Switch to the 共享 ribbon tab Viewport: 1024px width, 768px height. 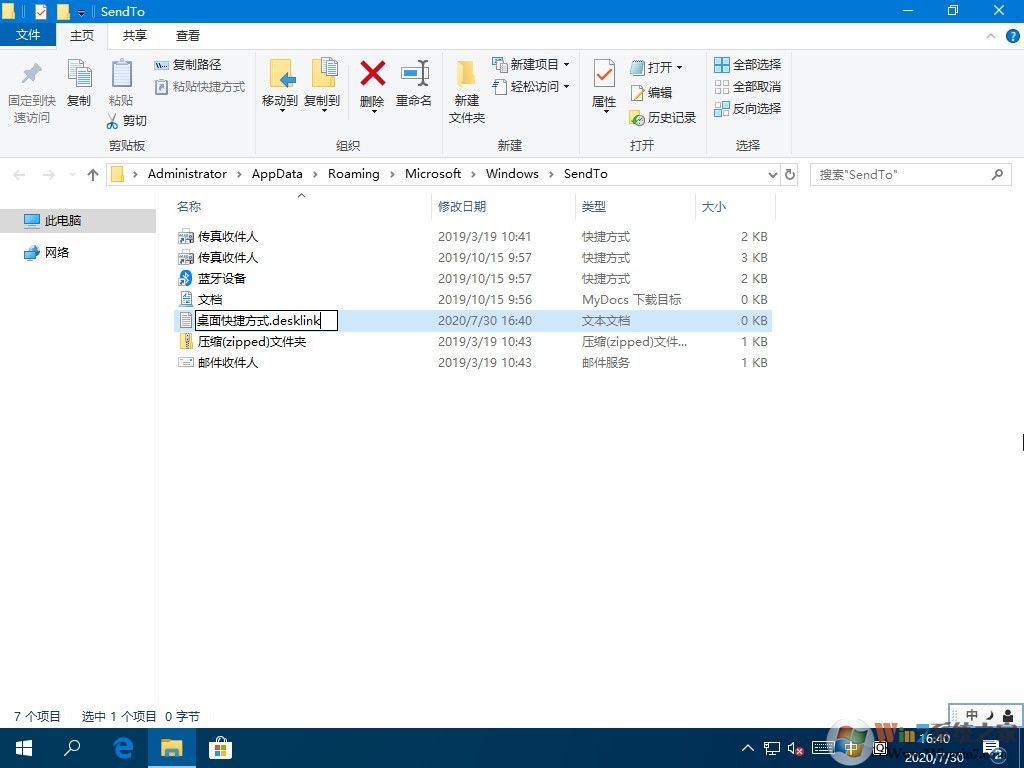134,35
